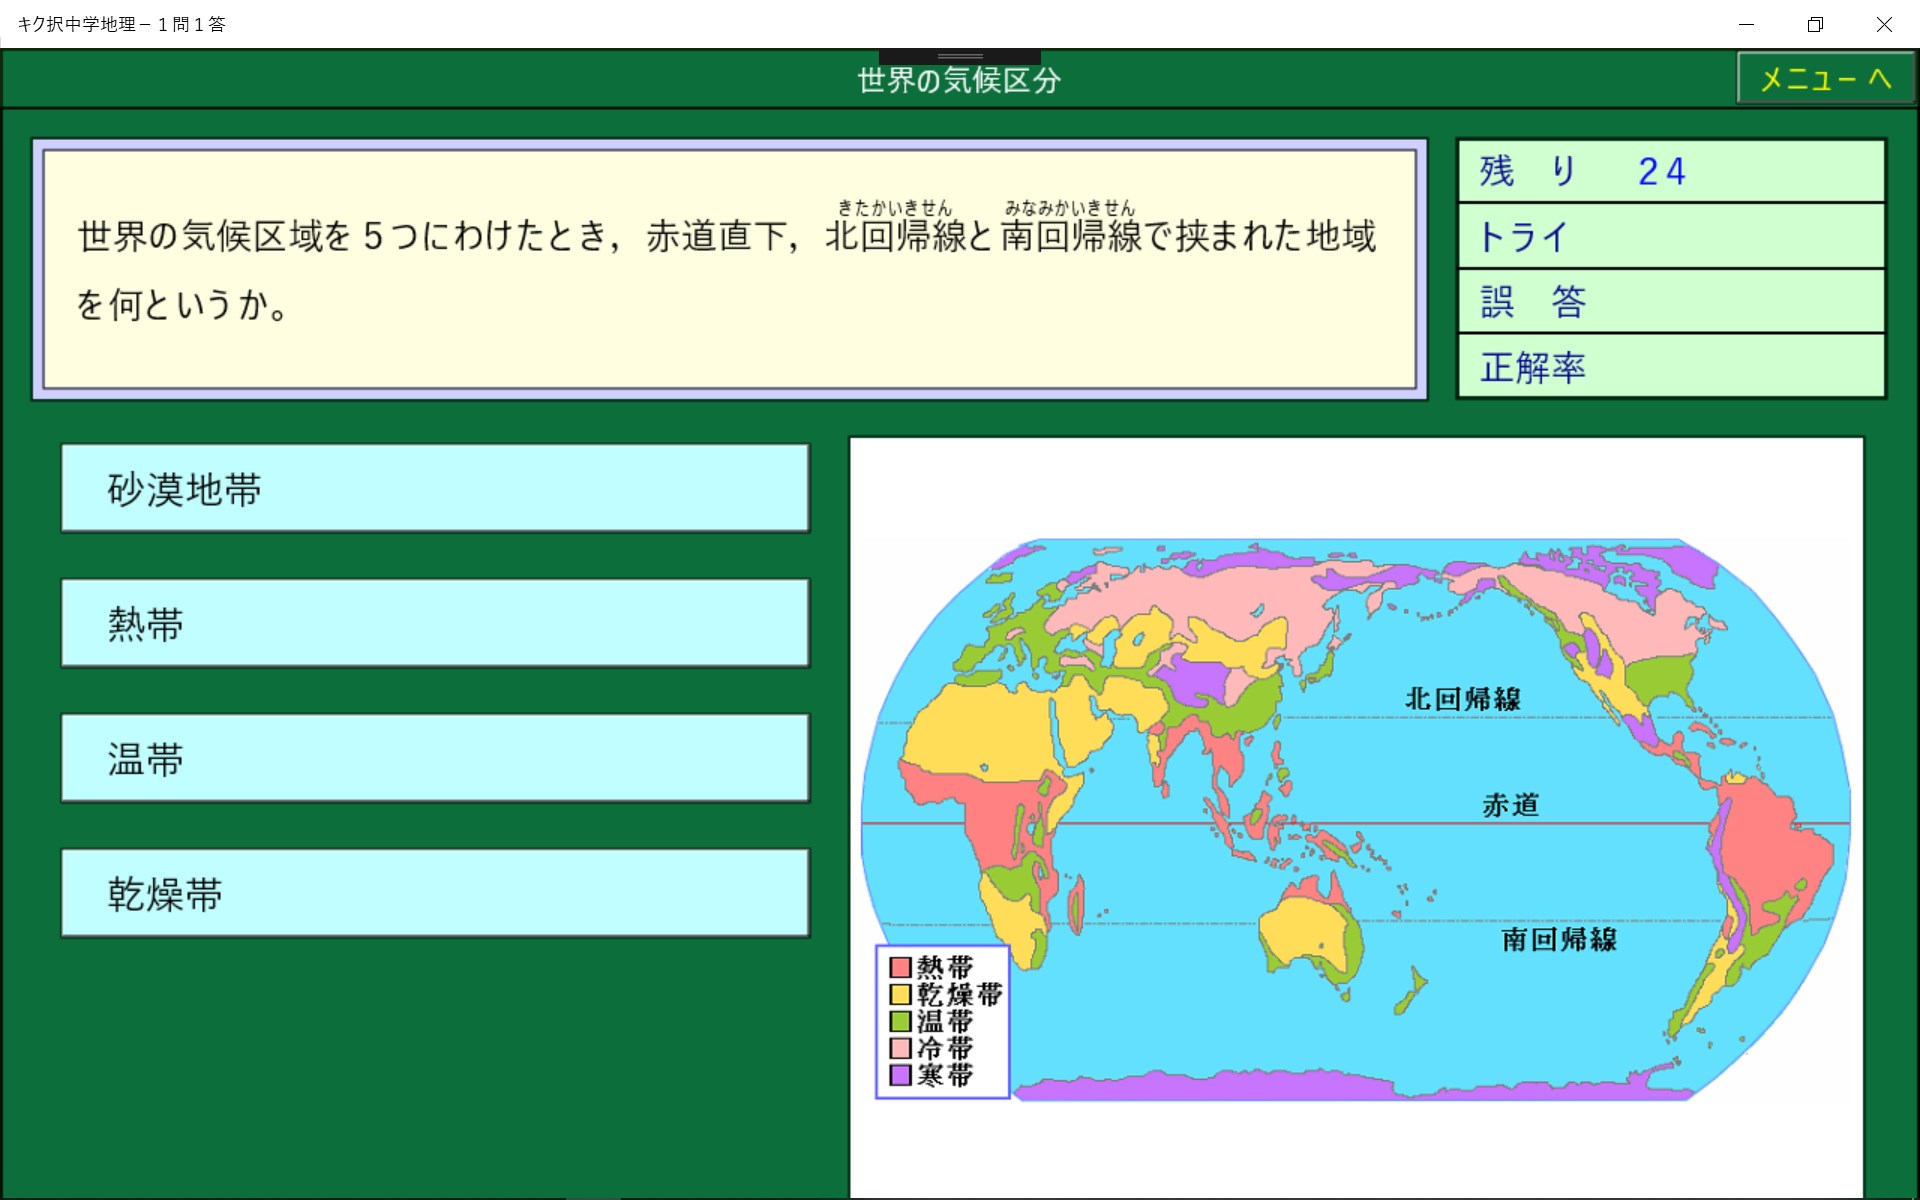Click the drag handle at top center
Screen dimensions: 1920x1200
960,56
